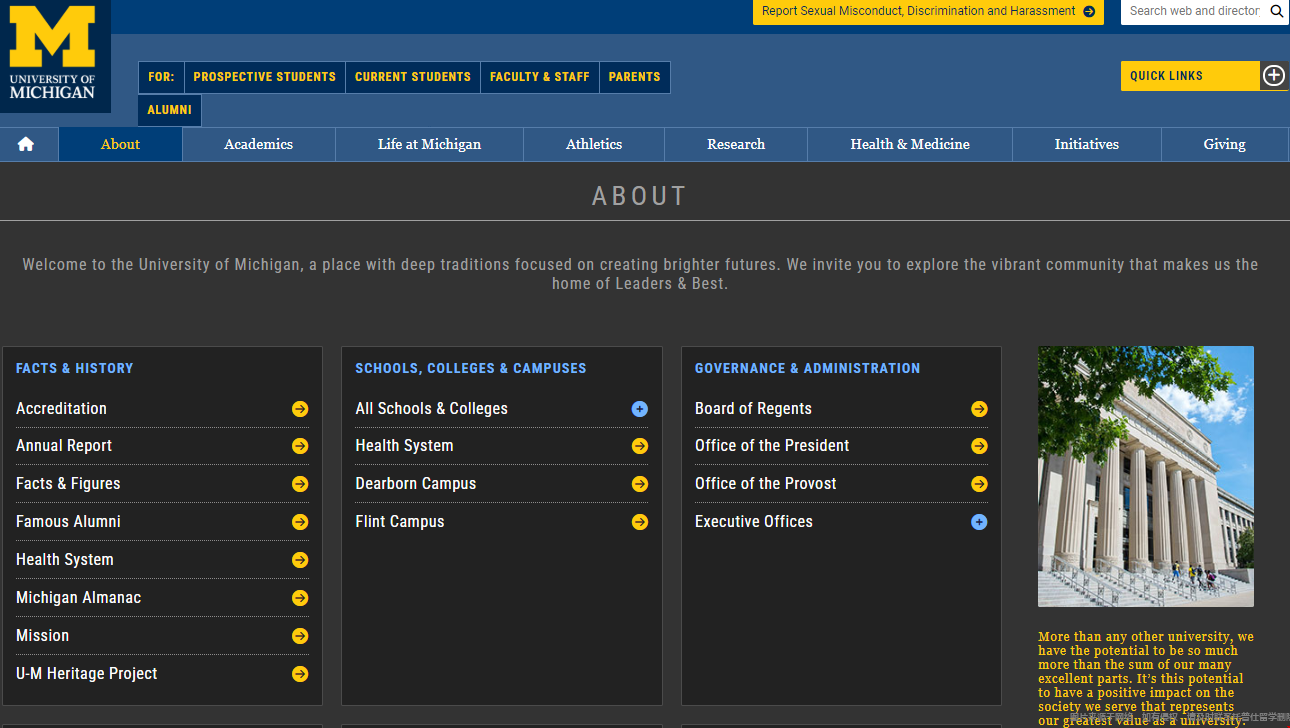1290x728 pixels.
Task: Focus the Search web and directory field
Action: (1194, 11)
